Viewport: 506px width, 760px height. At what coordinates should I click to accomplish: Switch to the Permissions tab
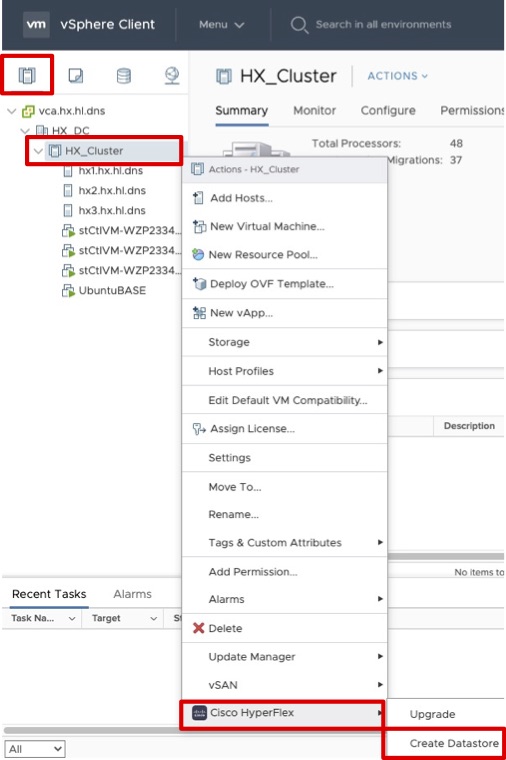click(x=472, y=111)
